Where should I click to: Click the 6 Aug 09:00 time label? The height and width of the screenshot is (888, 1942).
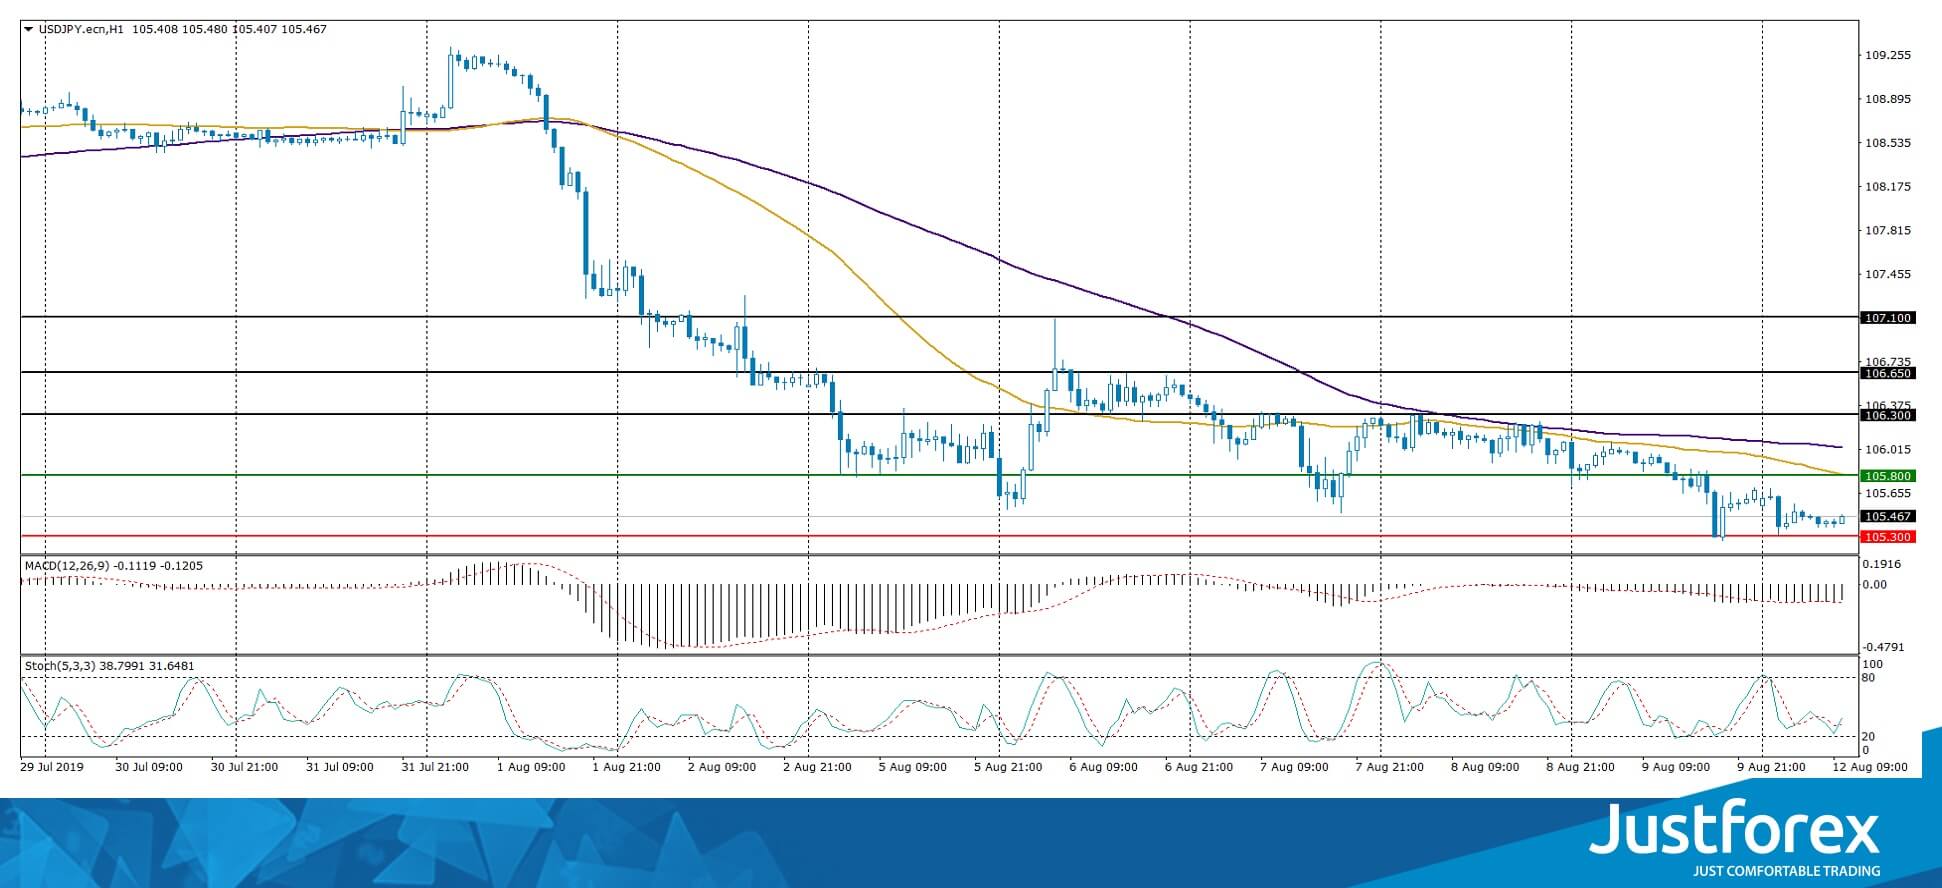click(x=1104, y=767)
